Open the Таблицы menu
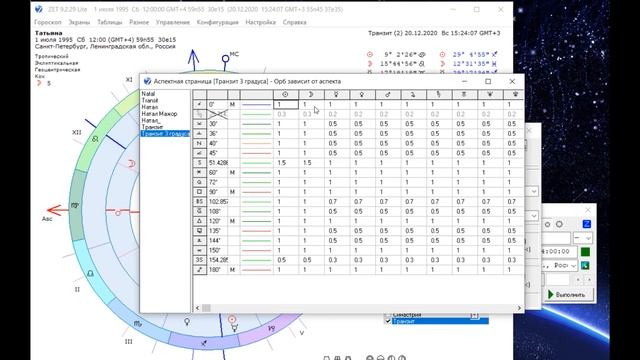 point(109,22)
